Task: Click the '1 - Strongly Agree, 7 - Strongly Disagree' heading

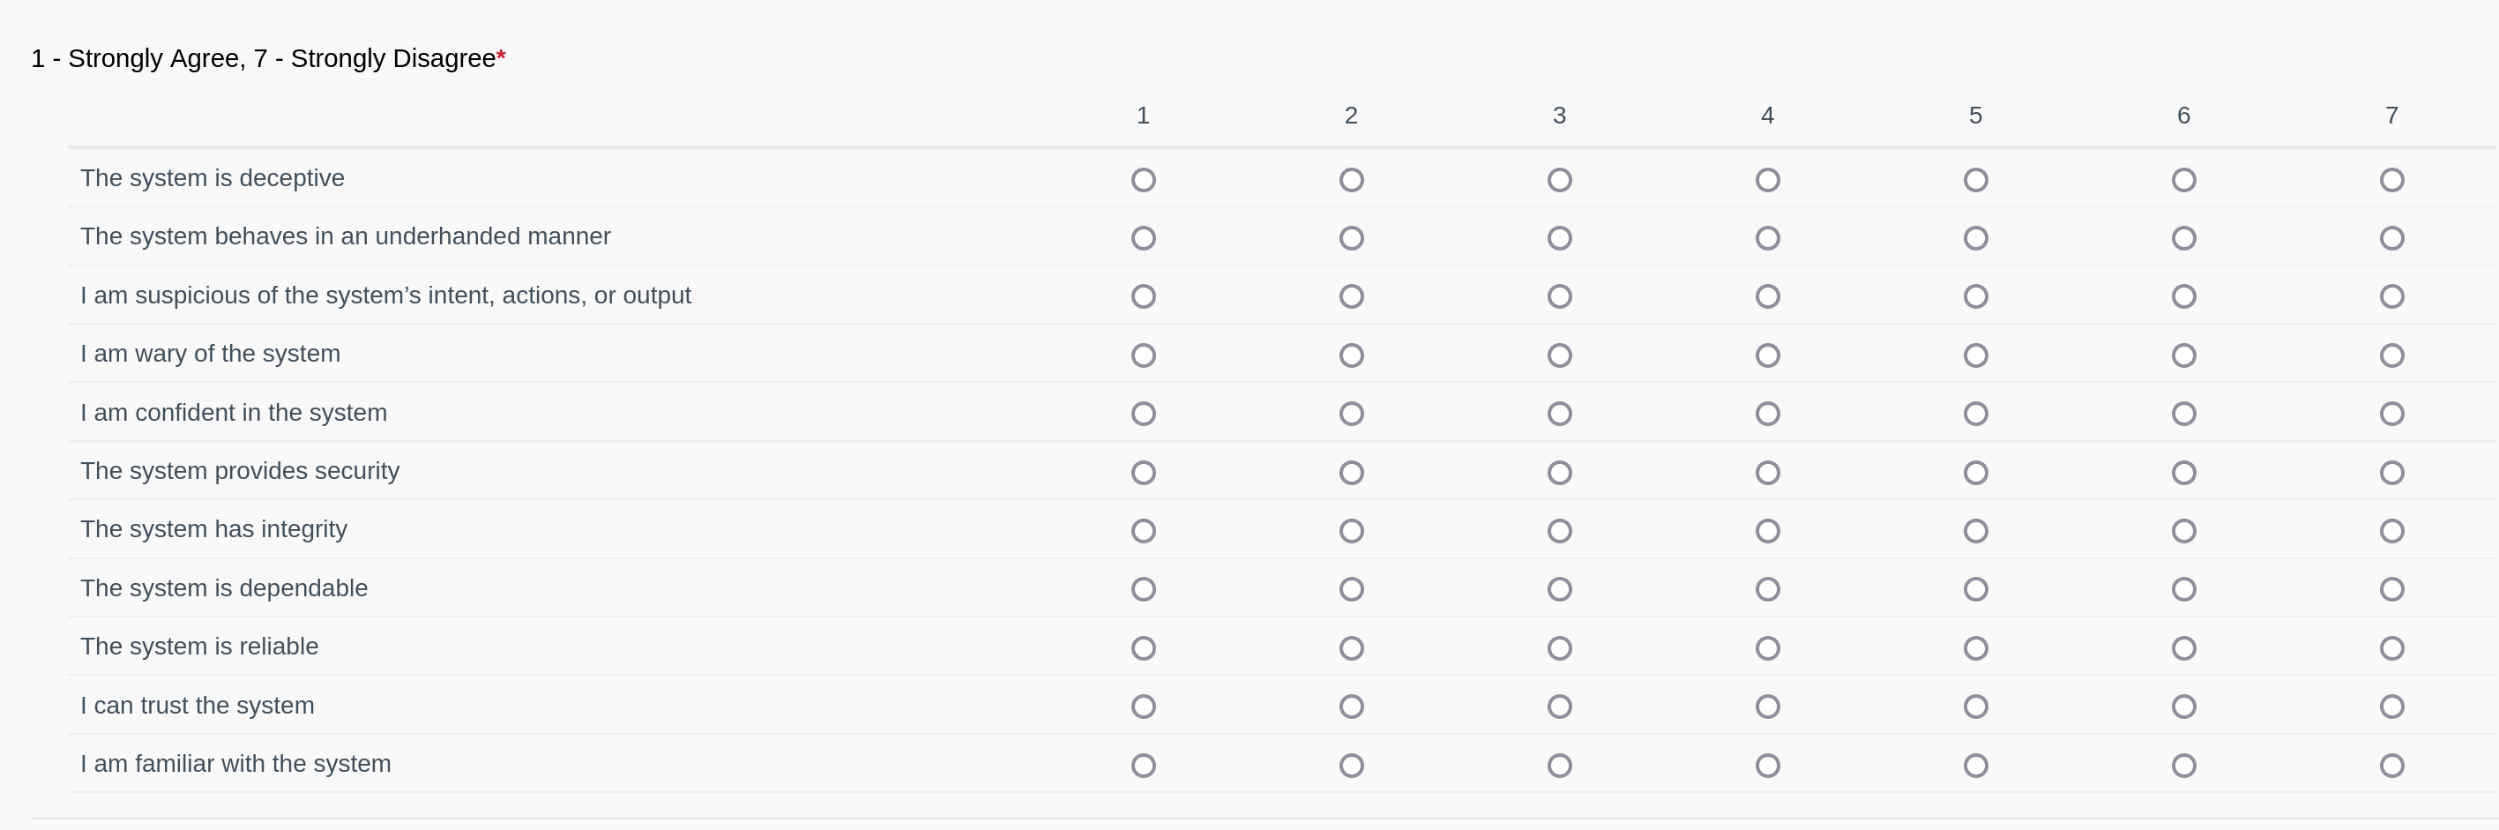Action: click(x=263, y=59)
